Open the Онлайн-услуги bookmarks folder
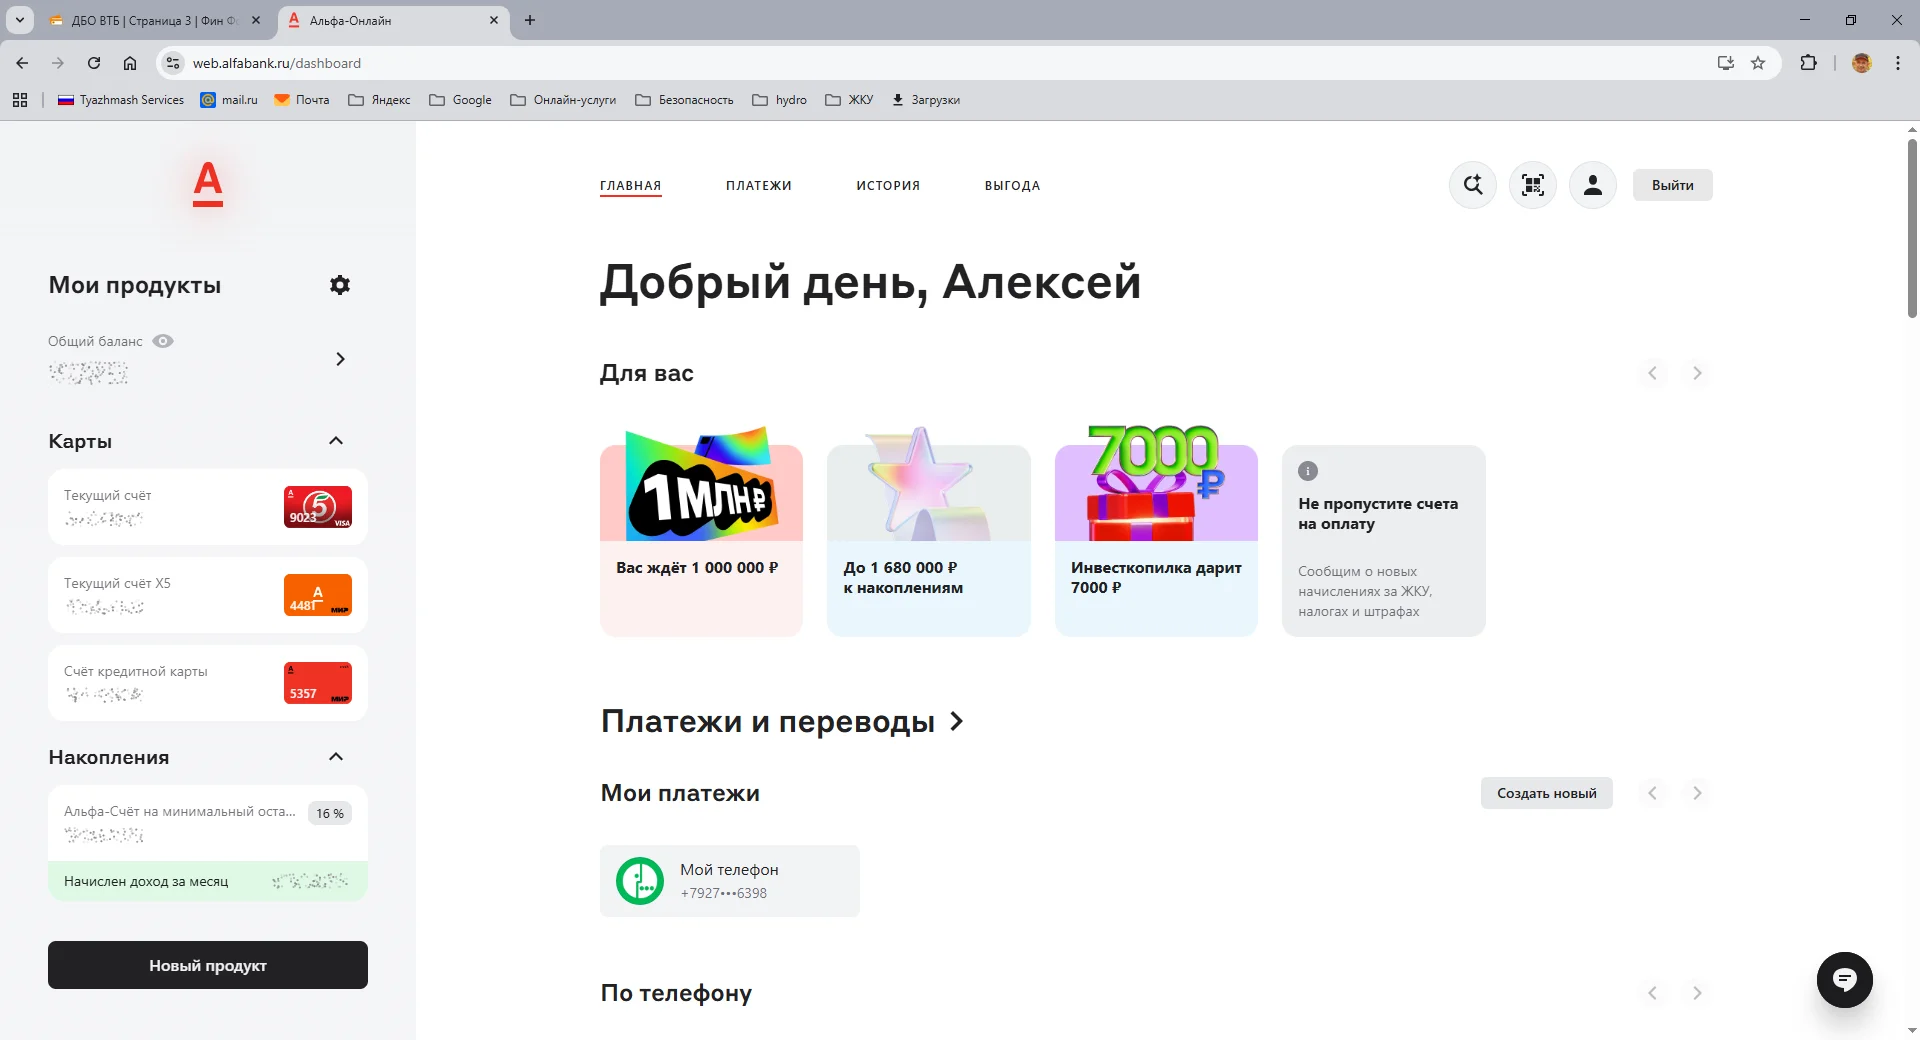Viewport: 1920px width, 1040px height. click(563, 100)
